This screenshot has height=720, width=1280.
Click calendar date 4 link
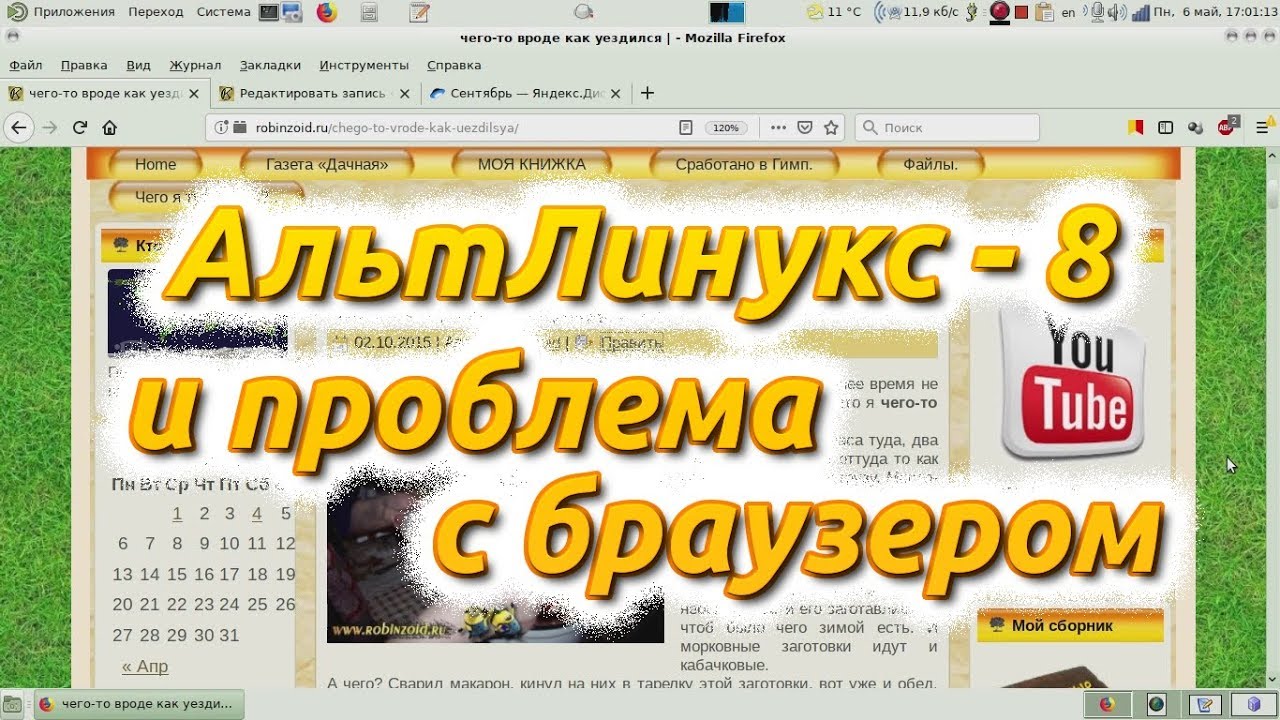click(257, 514)
